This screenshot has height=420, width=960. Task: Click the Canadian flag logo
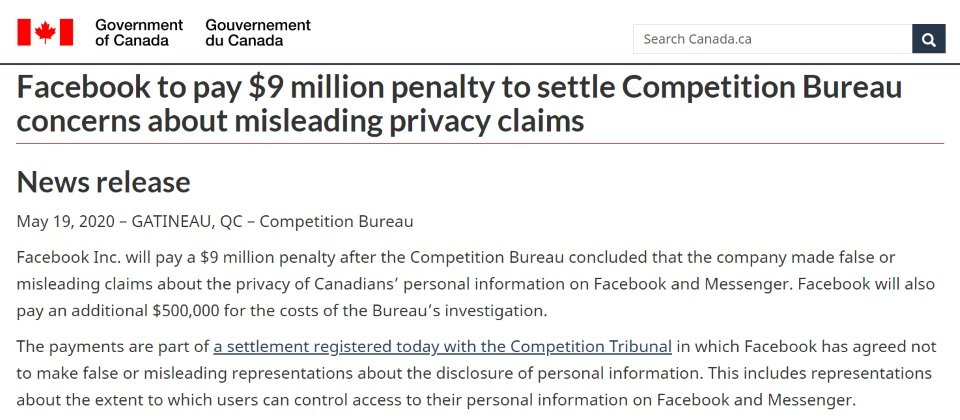pos(45,32)
